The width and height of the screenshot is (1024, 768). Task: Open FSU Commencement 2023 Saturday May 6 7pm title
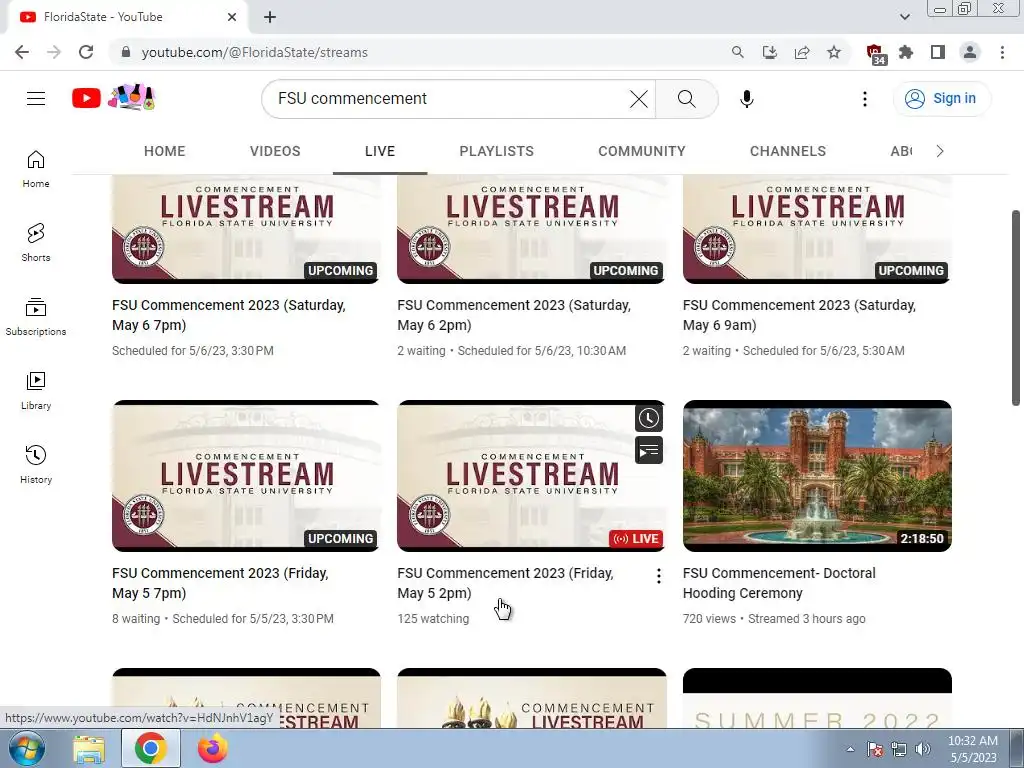[229, 315]
